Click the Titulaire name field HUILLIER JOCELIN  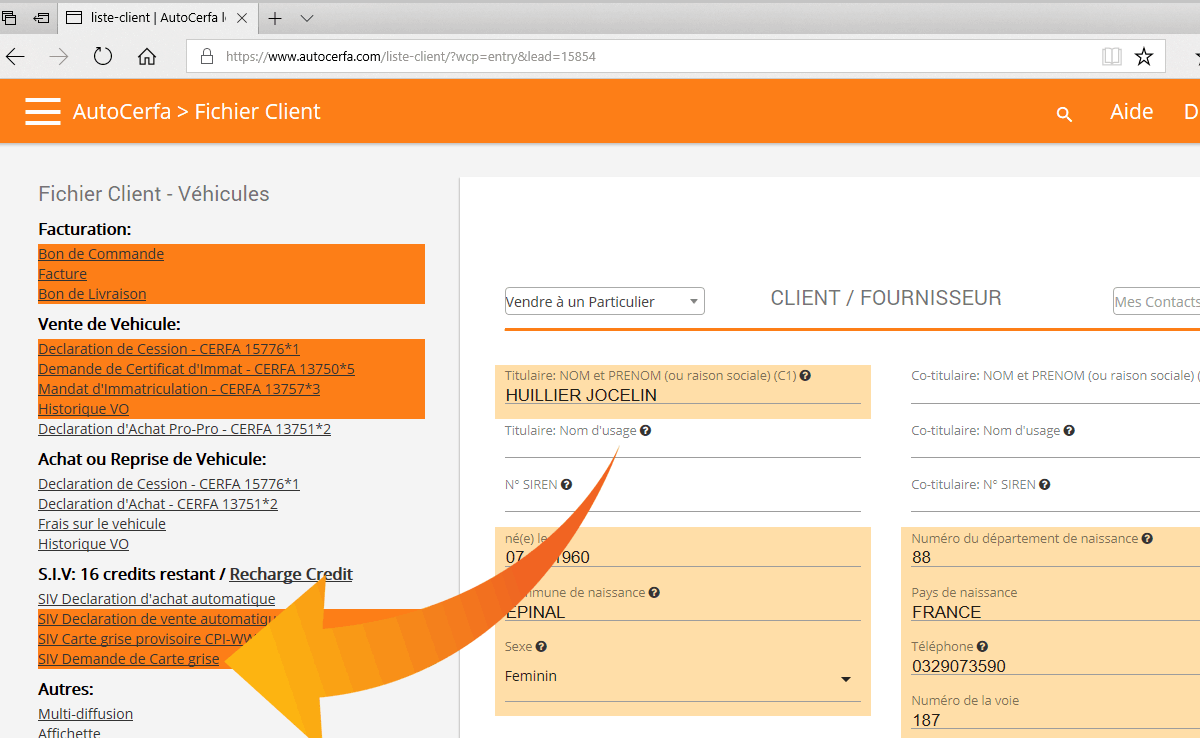(682, 395)
